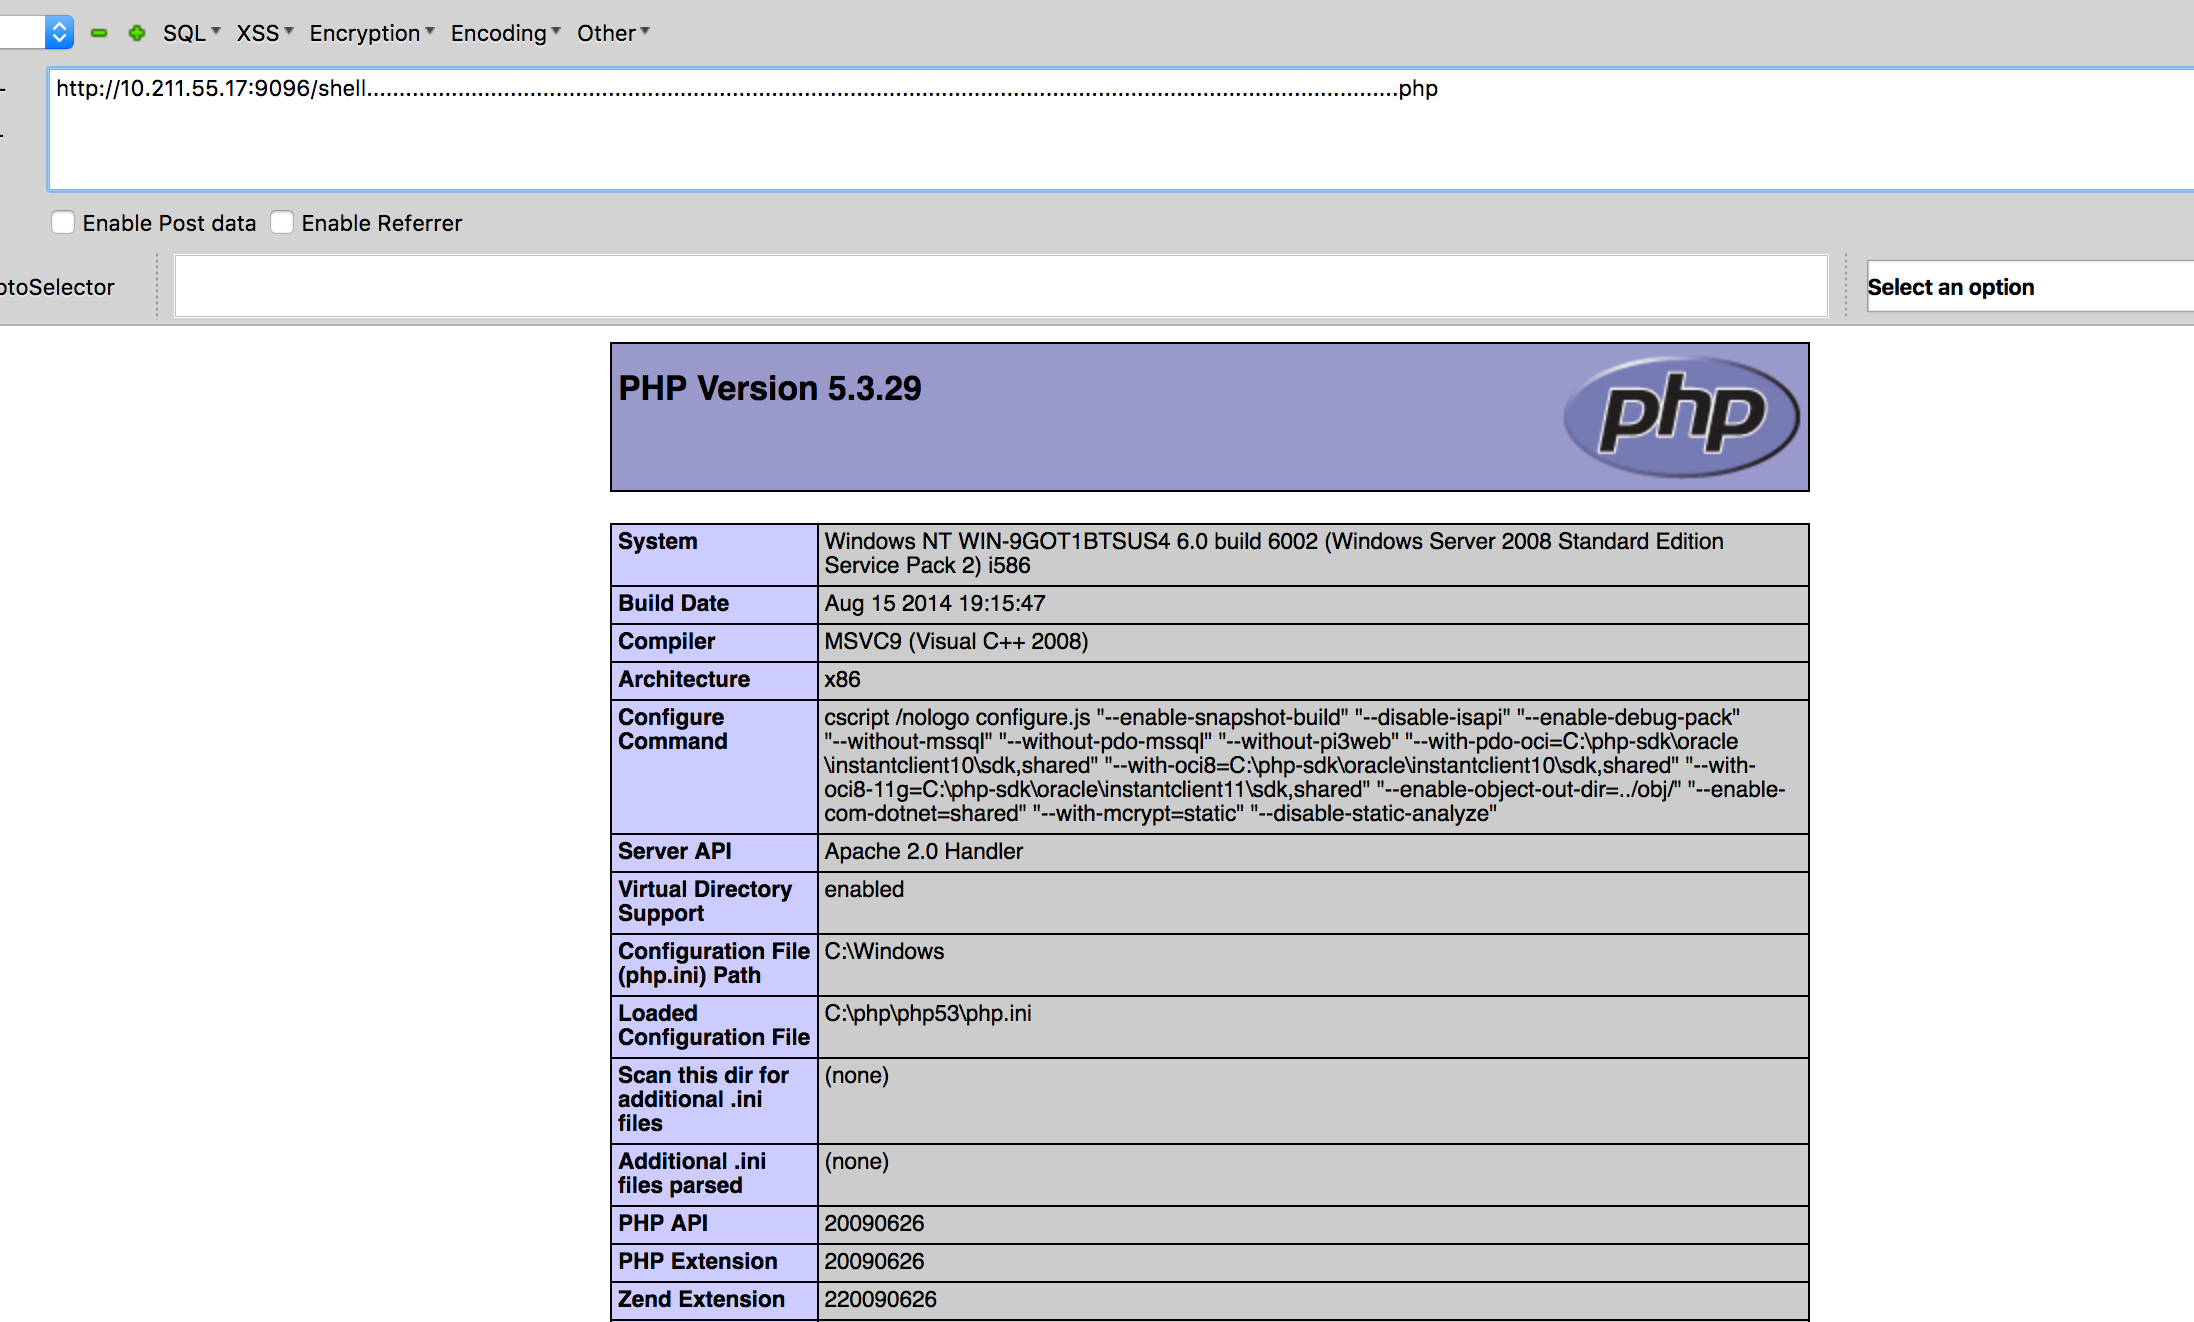The height and width of the screenshot is (1322, 2194).
Task: Open the 'Select an option' combo box
Action: (2025, 287)
